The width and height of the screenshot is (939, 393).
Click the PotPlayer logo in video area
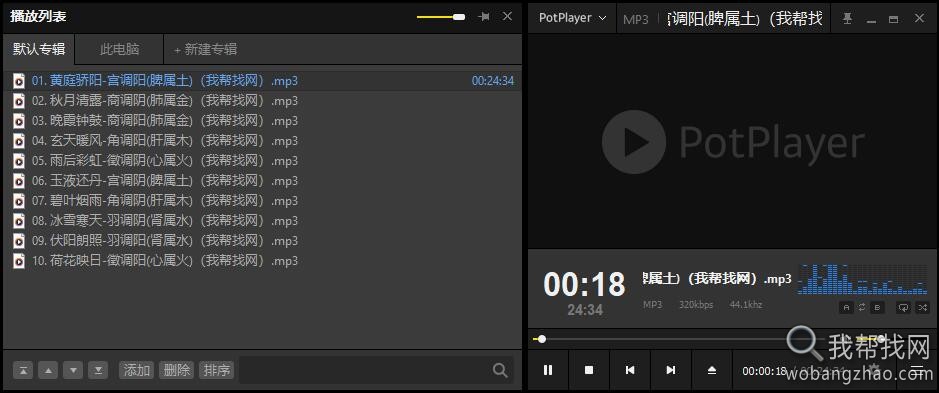[733, 142]
